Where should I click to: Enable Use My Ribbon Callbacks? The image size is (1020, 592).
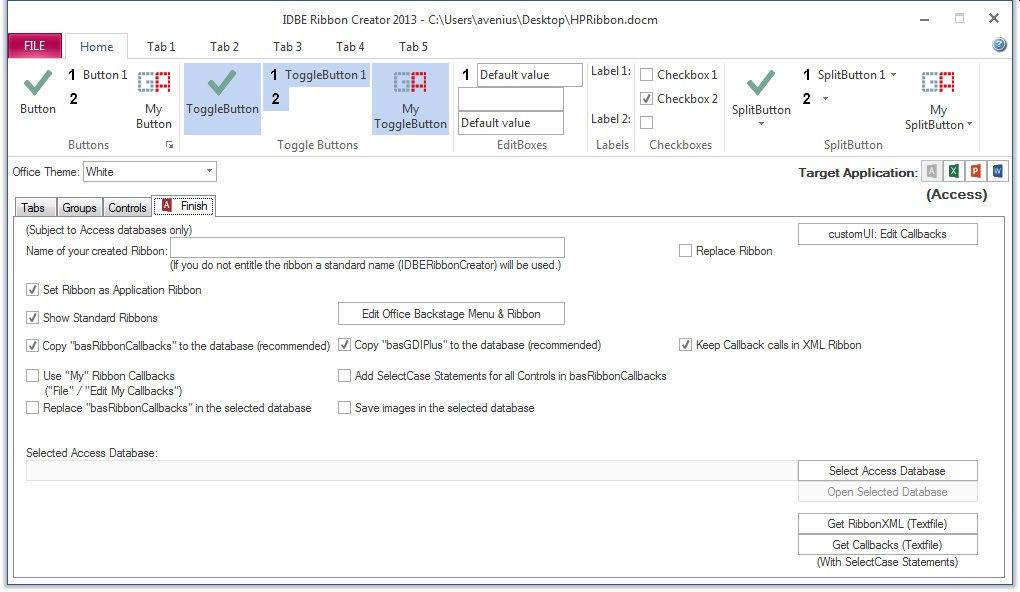coord(32,376)
